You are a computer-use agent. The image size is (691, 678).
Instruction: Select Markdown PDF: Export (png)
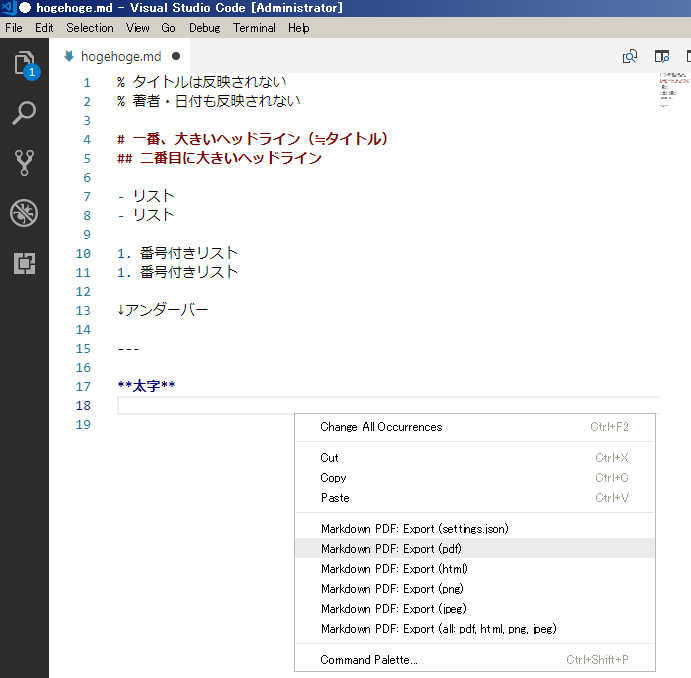point(475,589)
